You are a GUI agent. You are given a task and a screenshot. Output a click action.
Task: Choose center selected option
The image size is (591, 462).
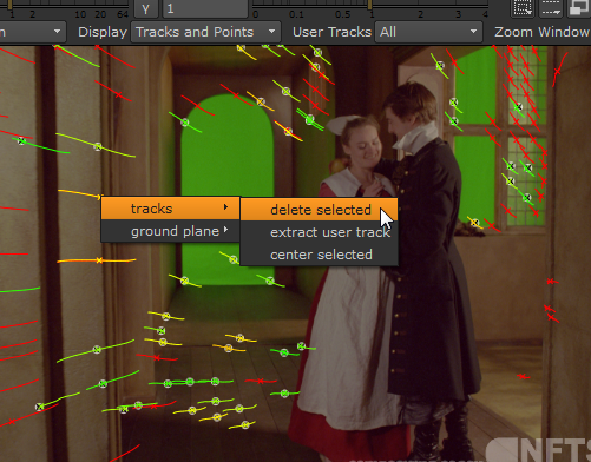pos(321,254)
